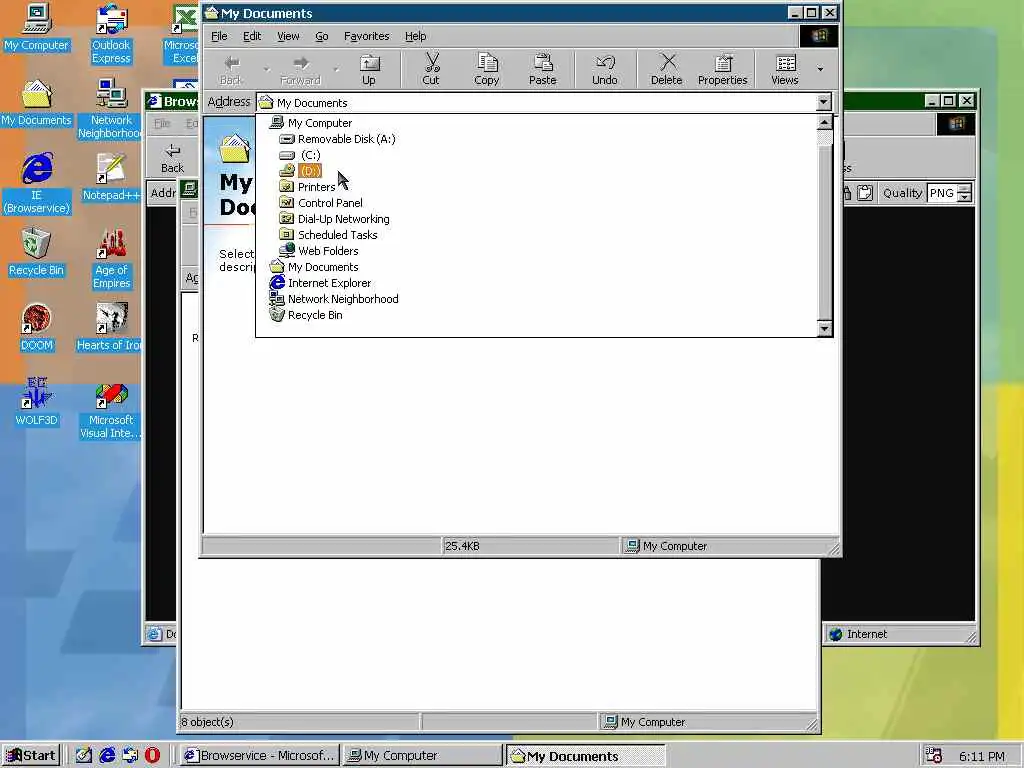Choose Control Panel in address list

coord(330,202)
